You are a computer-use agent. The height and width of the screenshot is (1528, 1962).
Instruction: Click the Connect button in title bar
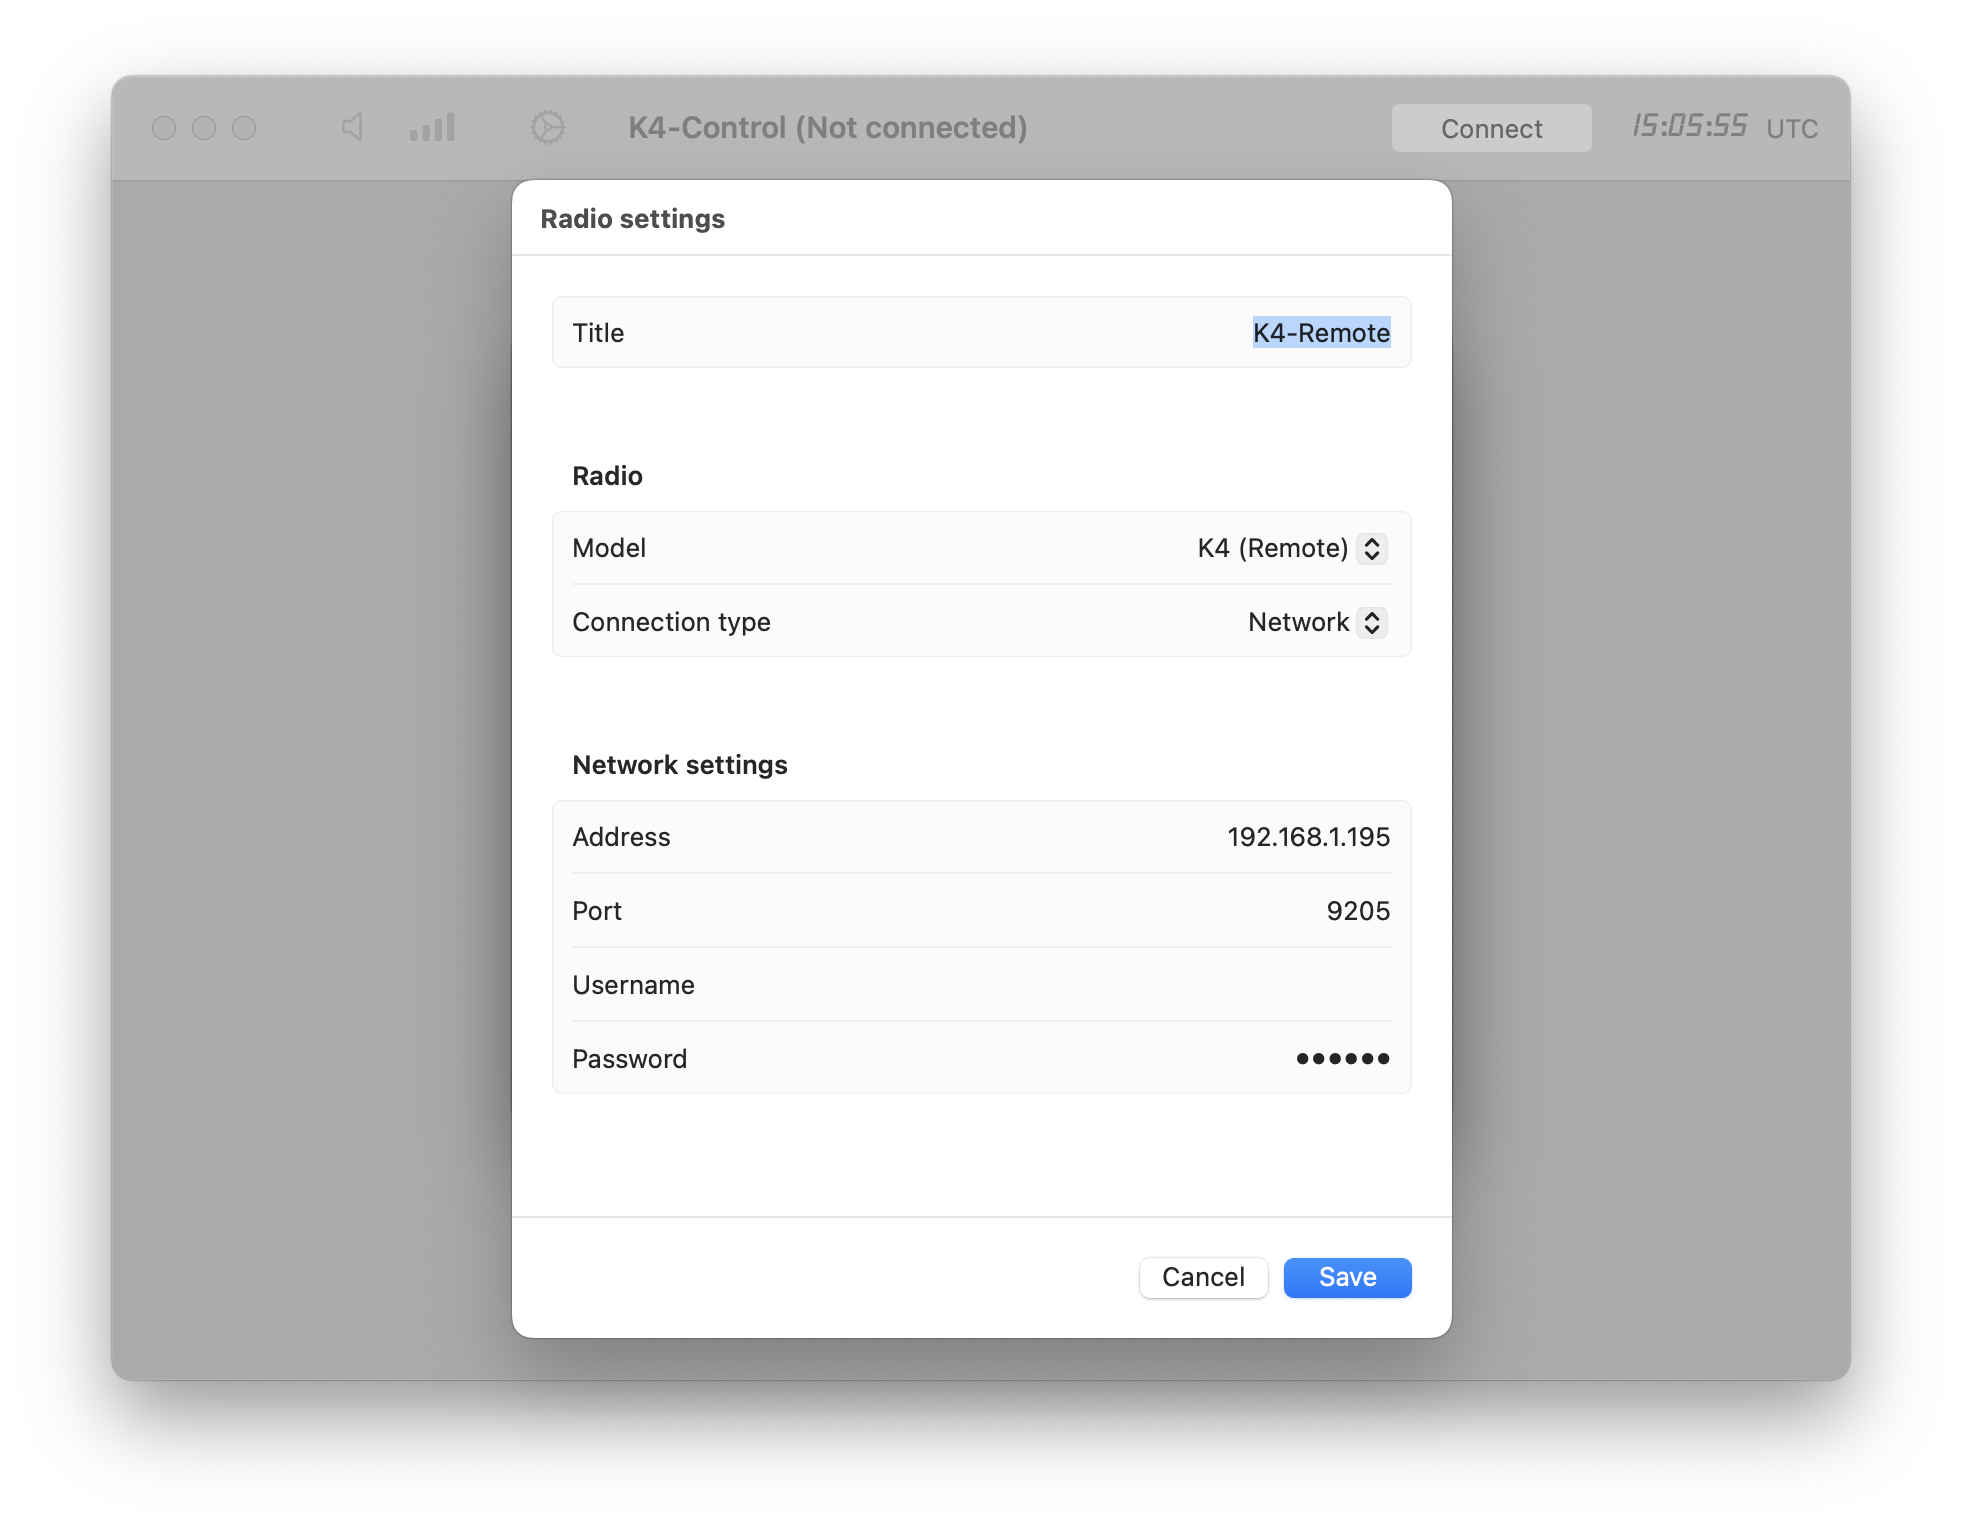click(x=1491, y=128)
